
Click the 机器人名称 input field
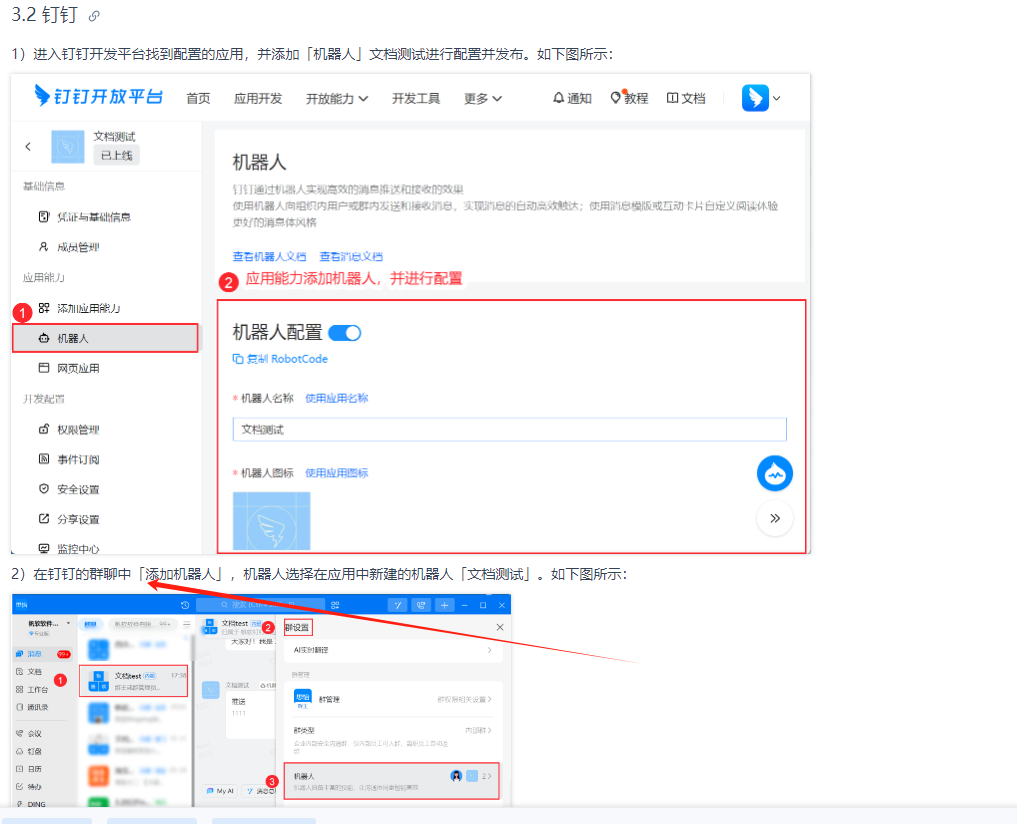(x=510, y=430)
